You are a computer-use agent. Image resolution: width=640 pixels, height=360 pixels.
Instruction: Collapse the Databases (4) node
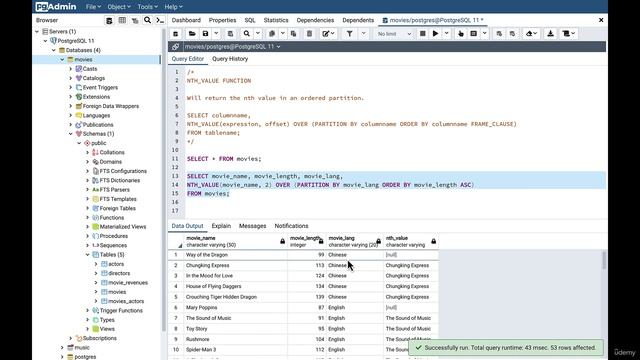[54, 50]
